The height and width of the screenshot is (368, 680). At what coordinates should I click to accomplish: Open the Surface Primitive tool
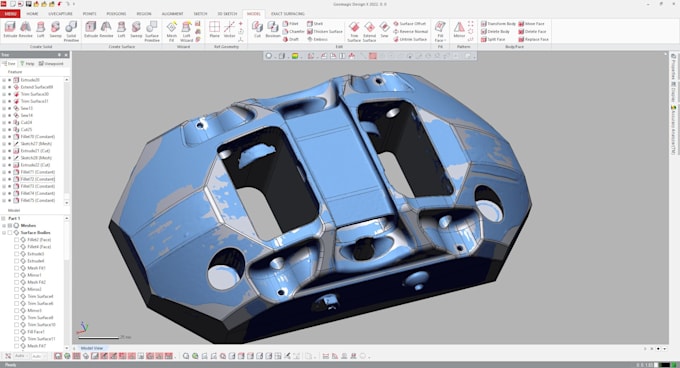point(152,31)
